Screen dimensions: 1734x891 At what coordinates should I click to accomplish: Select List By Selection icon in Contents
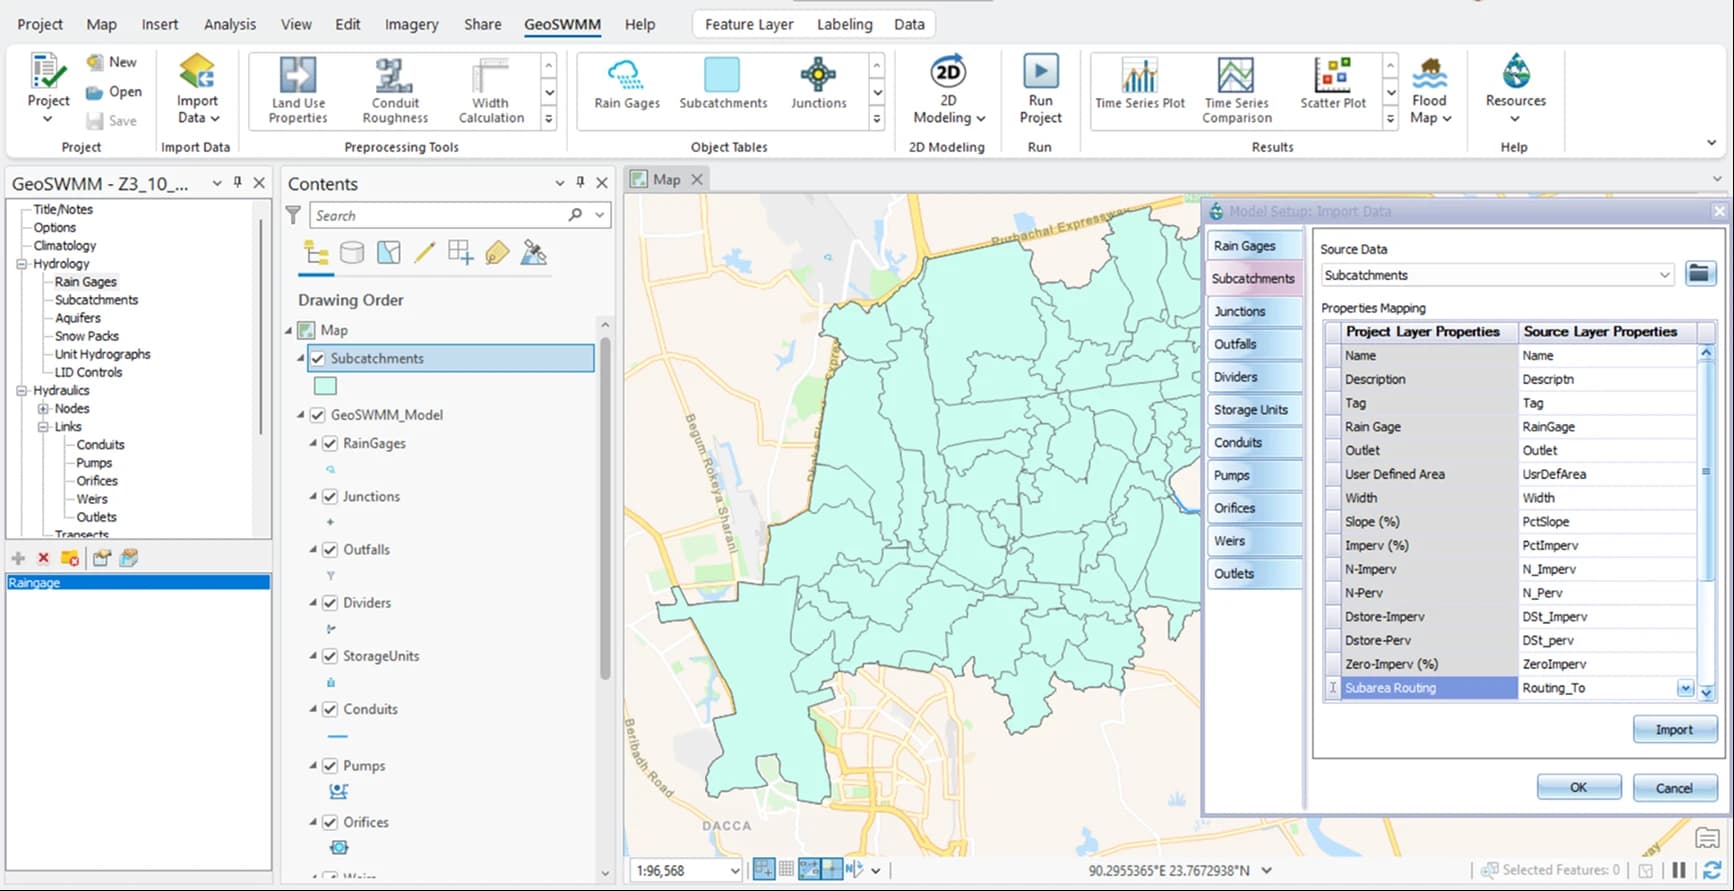tap(388, 253)
